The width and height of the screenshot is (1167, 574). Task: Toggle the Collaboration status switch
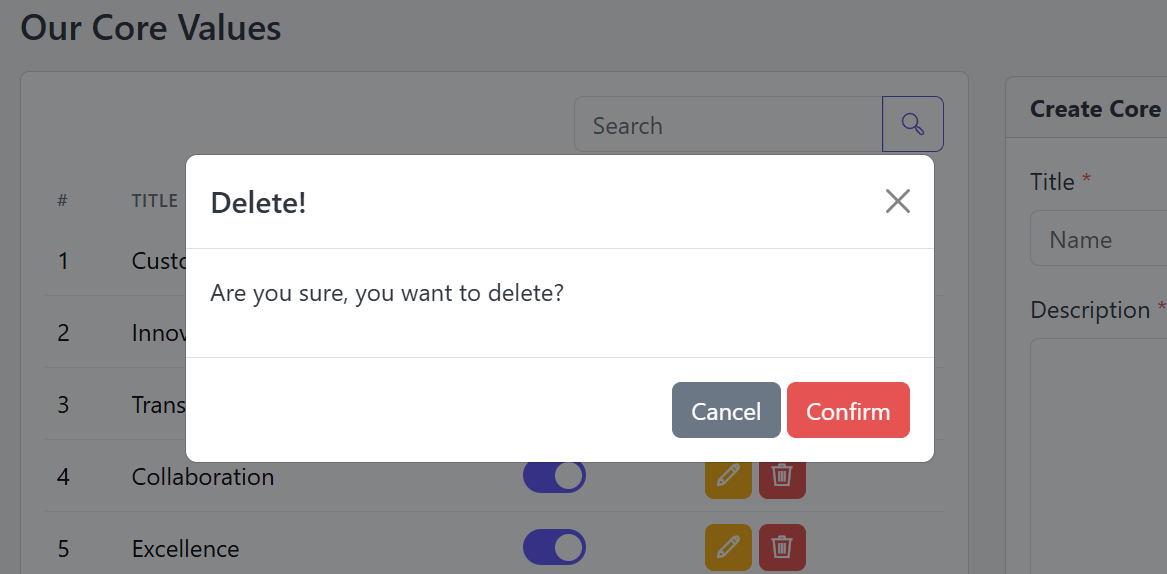point(554,476)
